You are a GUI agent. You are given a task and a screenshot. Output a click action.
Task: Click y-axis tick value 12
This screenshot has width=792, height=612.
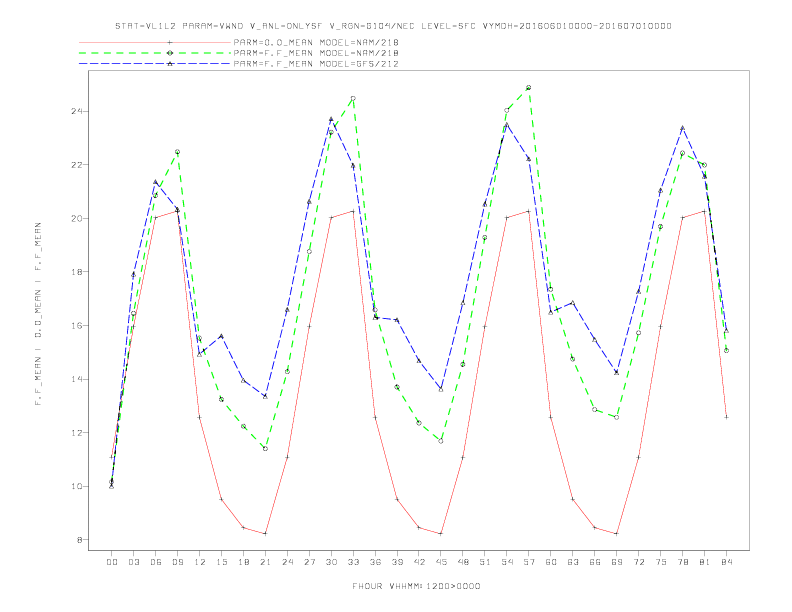(x=76, y=433)
